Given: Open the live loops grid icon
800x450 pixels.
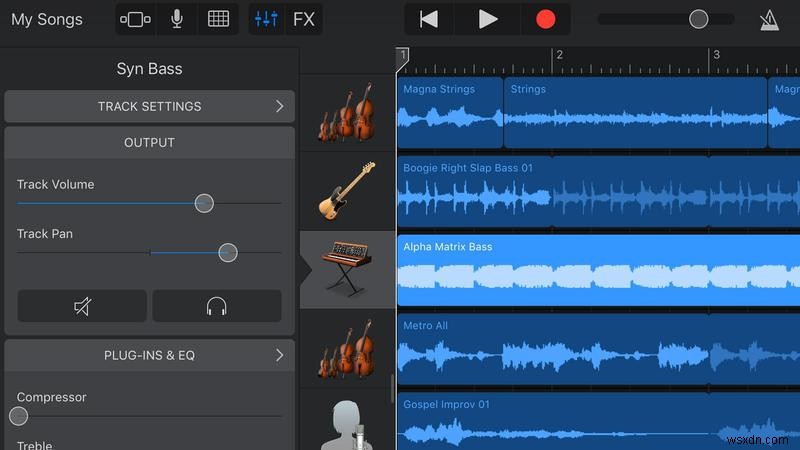Looking at the screenshot, I should coord(218,19).
